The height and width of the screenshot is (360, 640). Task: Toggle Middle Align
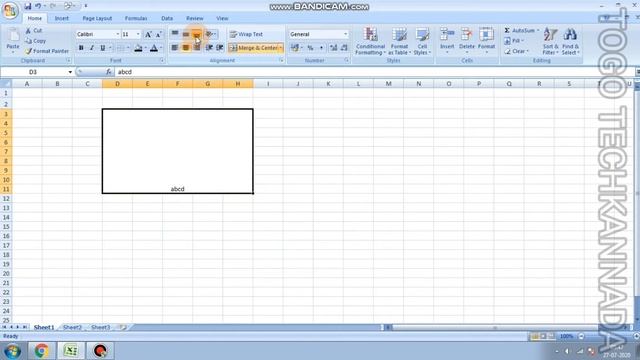pyautogui.click(x=186, y=34)
